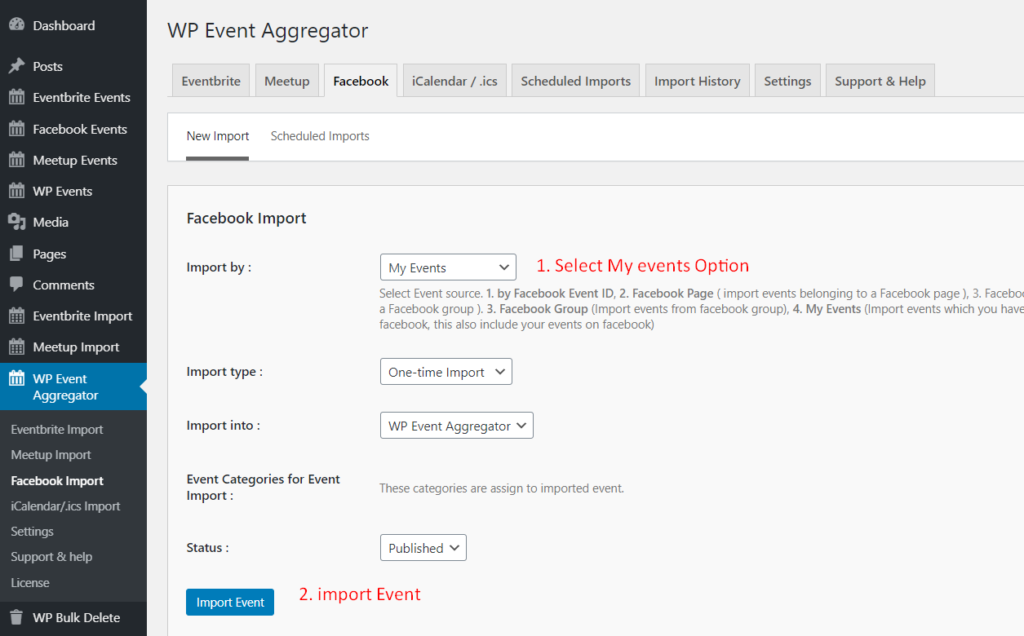Open the Scheduled Imports sub-tab link
Viewport: 1024px width, 636px height.
point(320,136)
